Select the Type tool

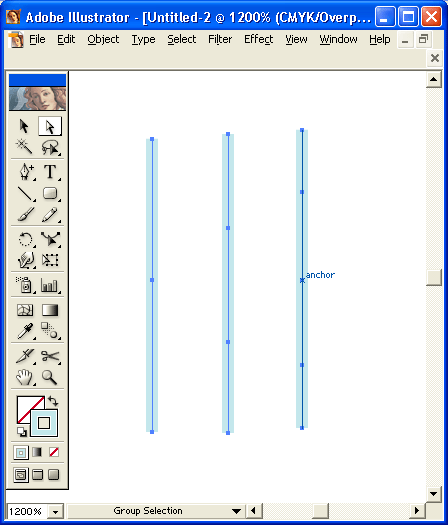[50, 172]
